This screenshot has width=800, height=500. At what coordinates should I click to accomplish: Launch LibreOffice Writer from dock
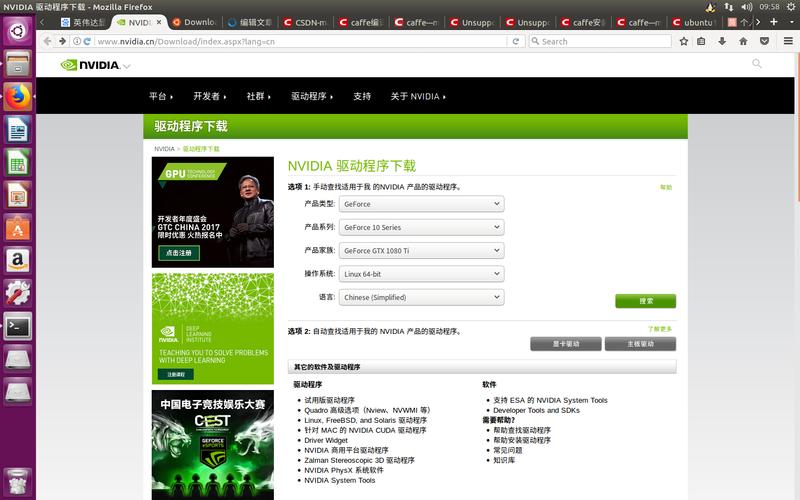click(18, 129)
